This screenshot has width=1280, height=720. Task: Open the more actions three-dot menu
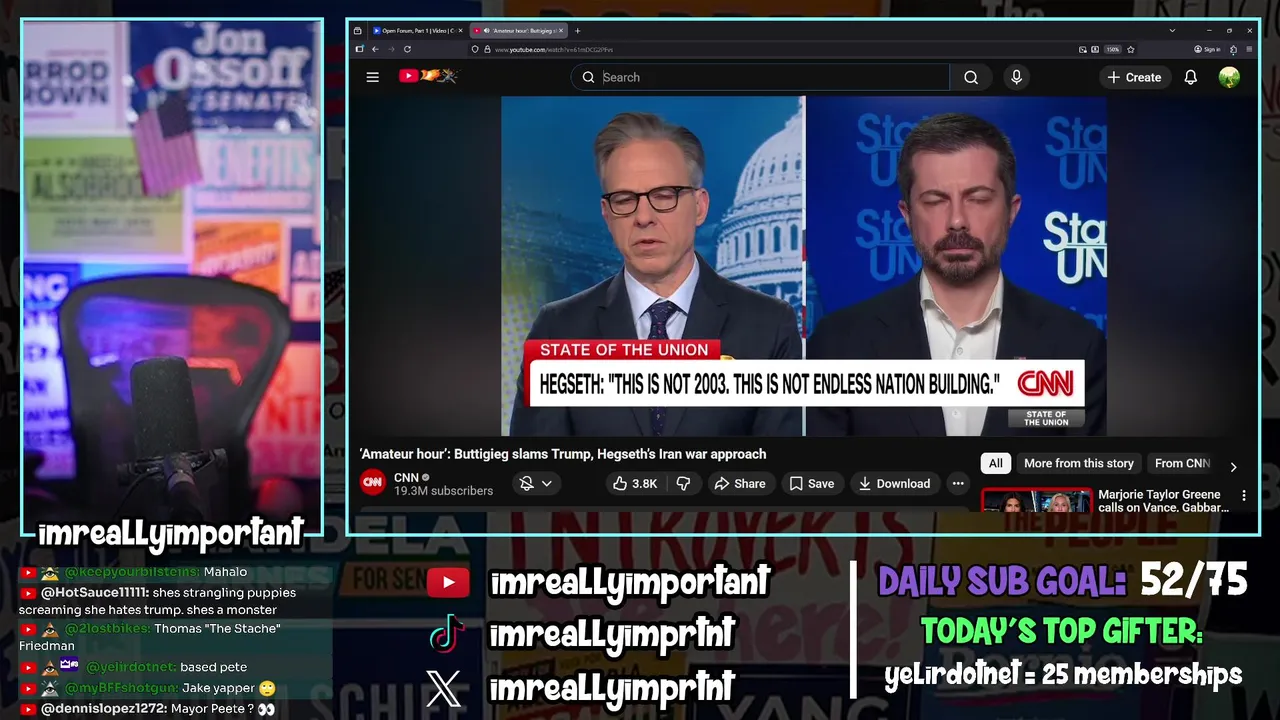958,483
